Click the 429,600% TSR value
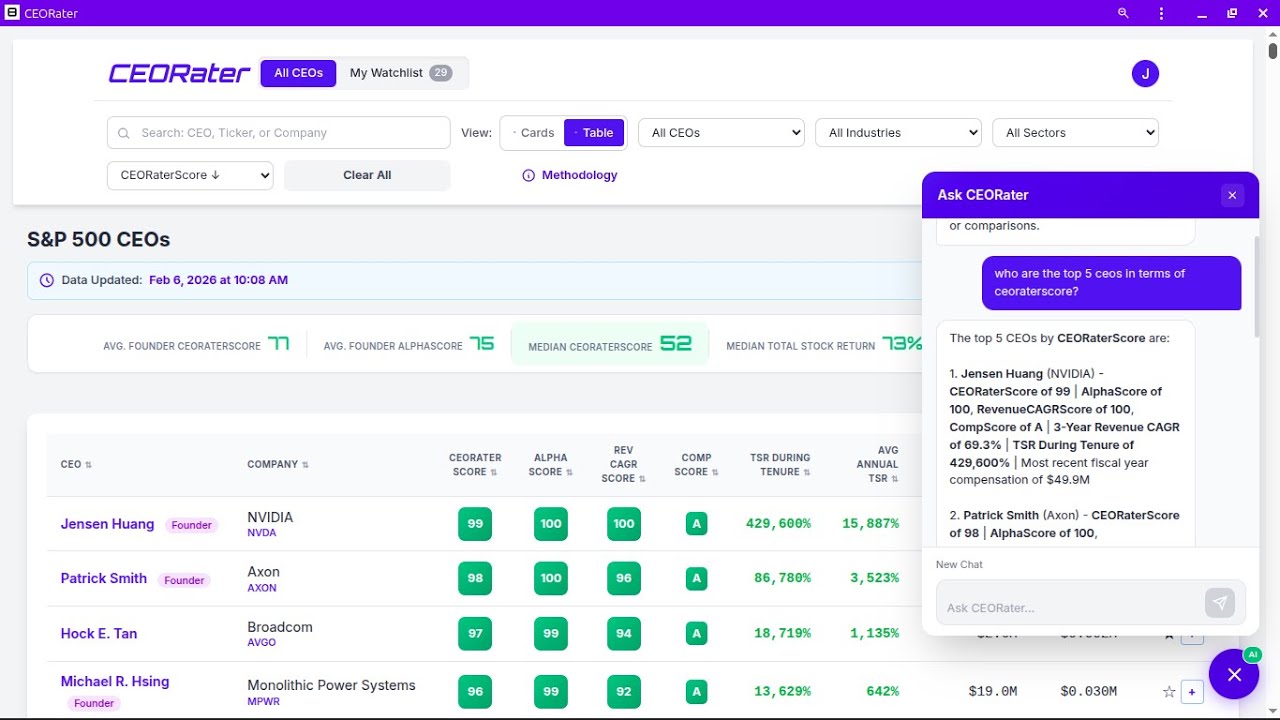Image resolution: width=1280 pixels, height=720 pixels. [x=778, y=524]
